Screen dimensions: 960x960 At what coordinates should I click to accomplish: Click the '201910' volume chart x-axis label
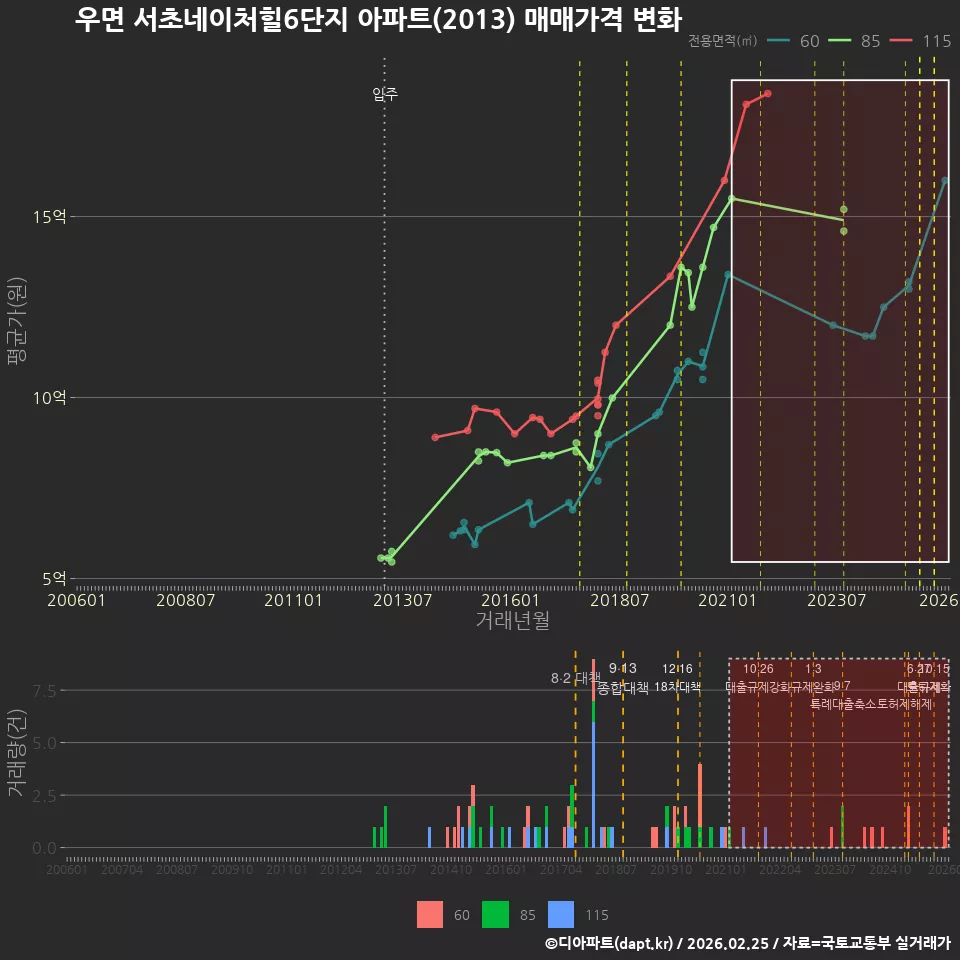671,869
